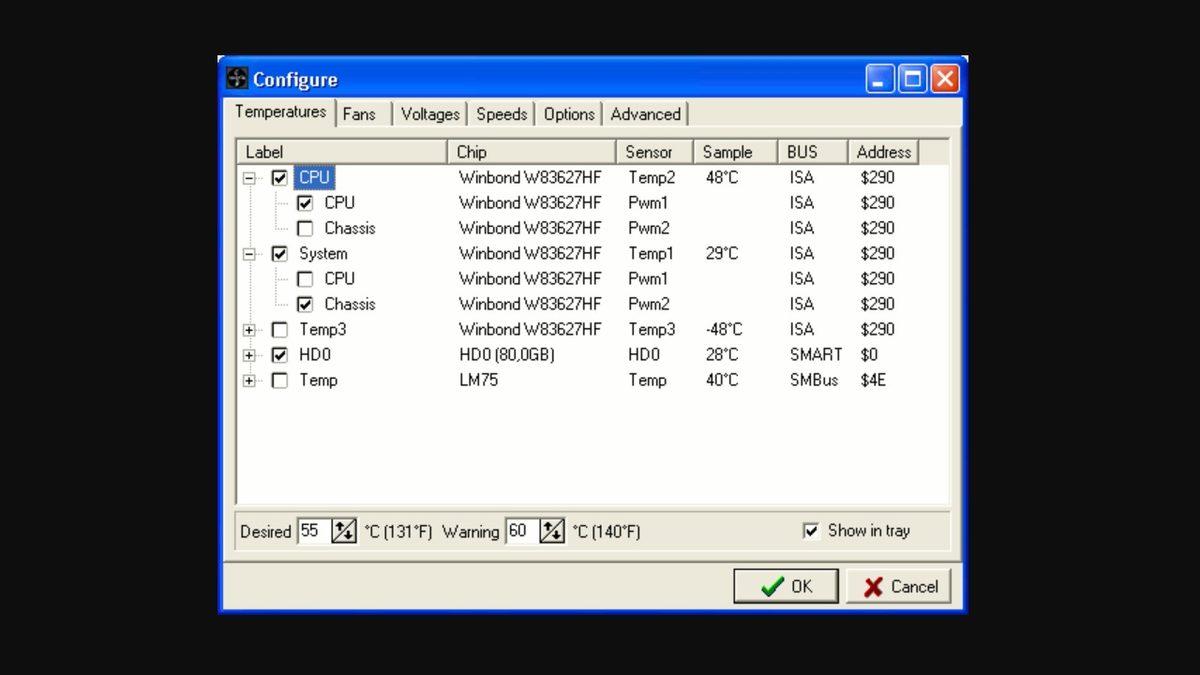The height and width of the screenshot is (675, 1200).
Task: Collapse the top CPU tree node
Action: [249, 178]
